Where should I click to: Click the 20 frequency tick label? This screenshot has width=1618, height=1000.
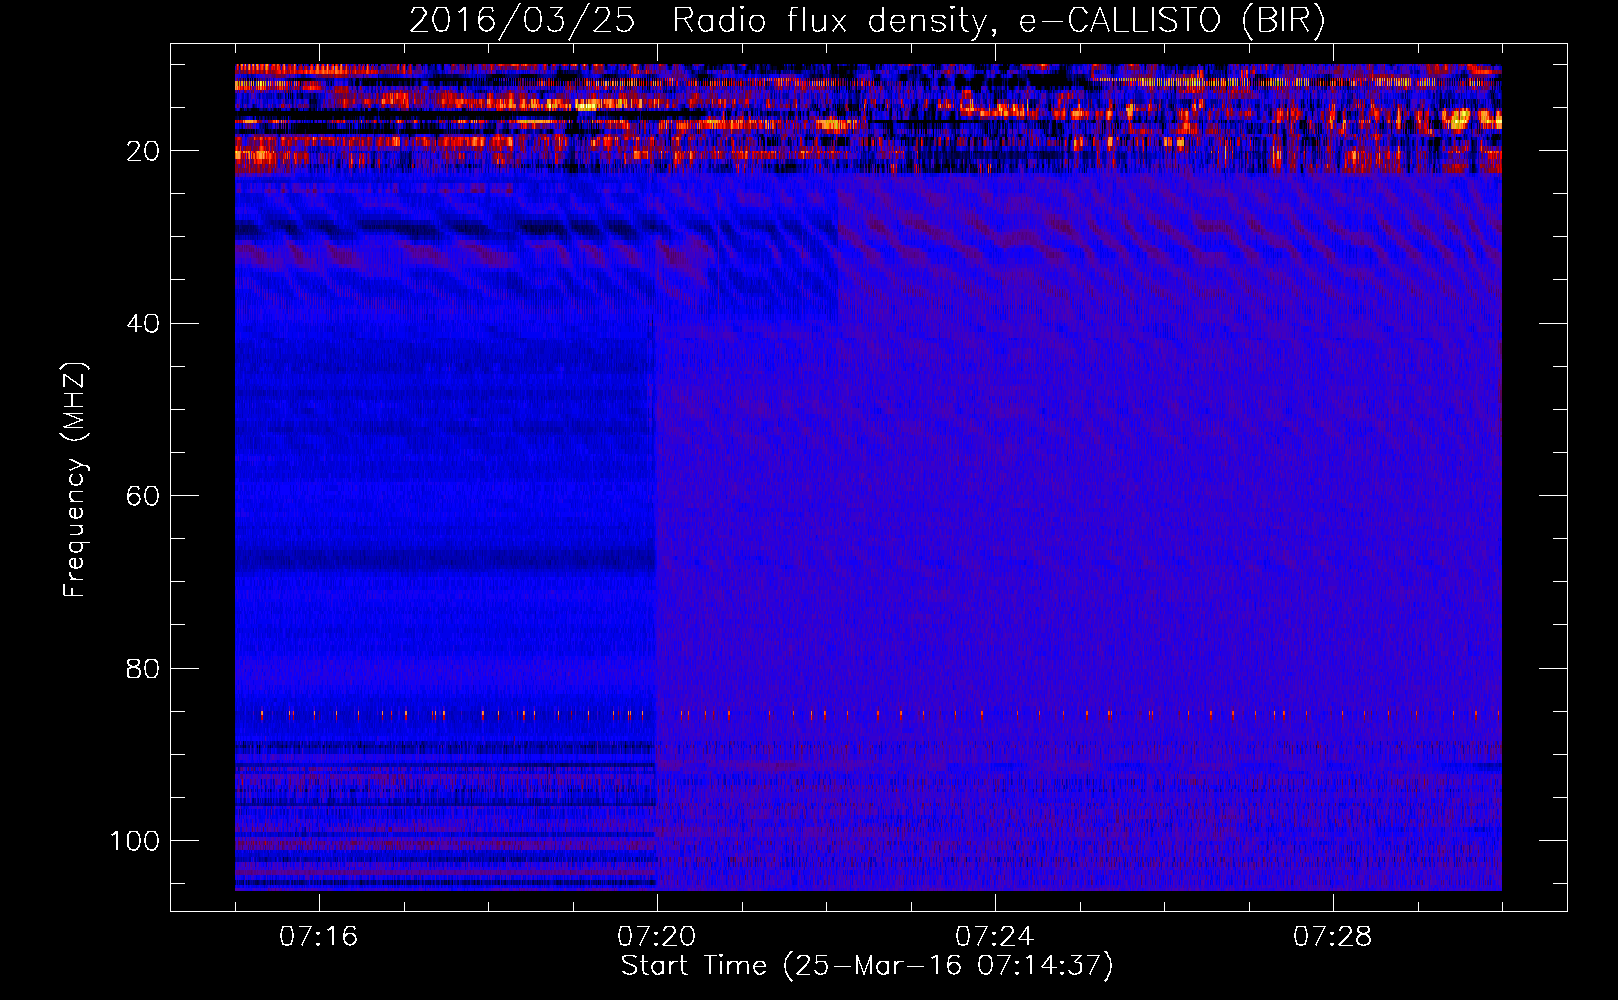click(143, 151)
